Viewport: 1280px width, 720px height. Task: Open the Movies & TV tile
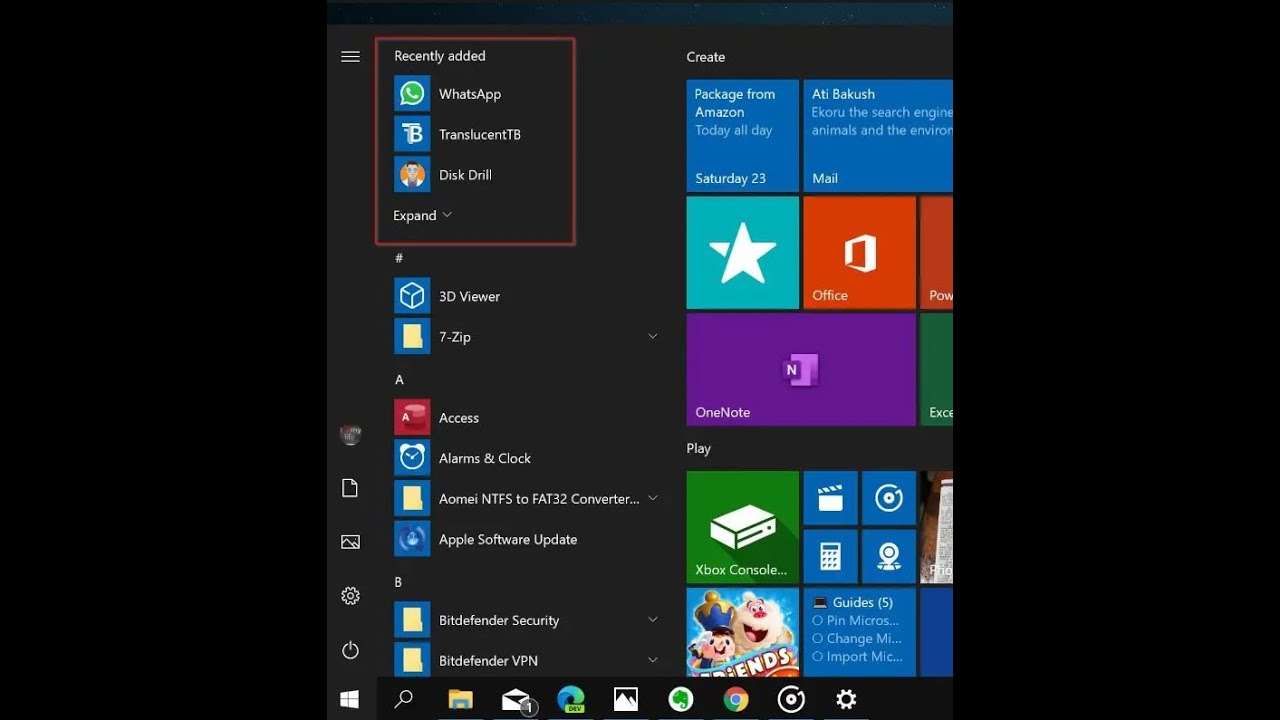(830, 498)
